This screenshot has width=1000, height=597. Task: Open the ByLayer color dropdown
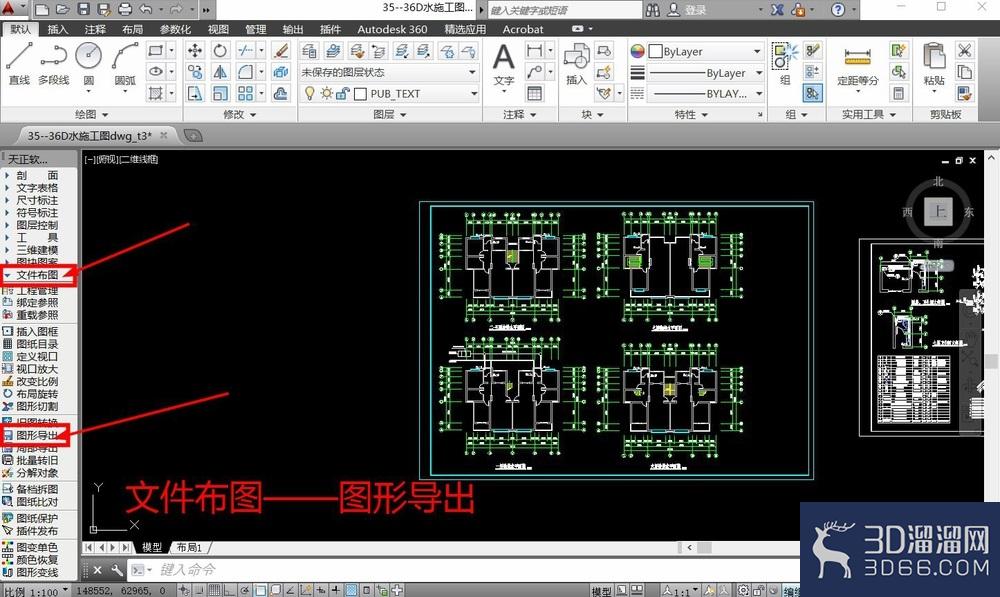705,51
